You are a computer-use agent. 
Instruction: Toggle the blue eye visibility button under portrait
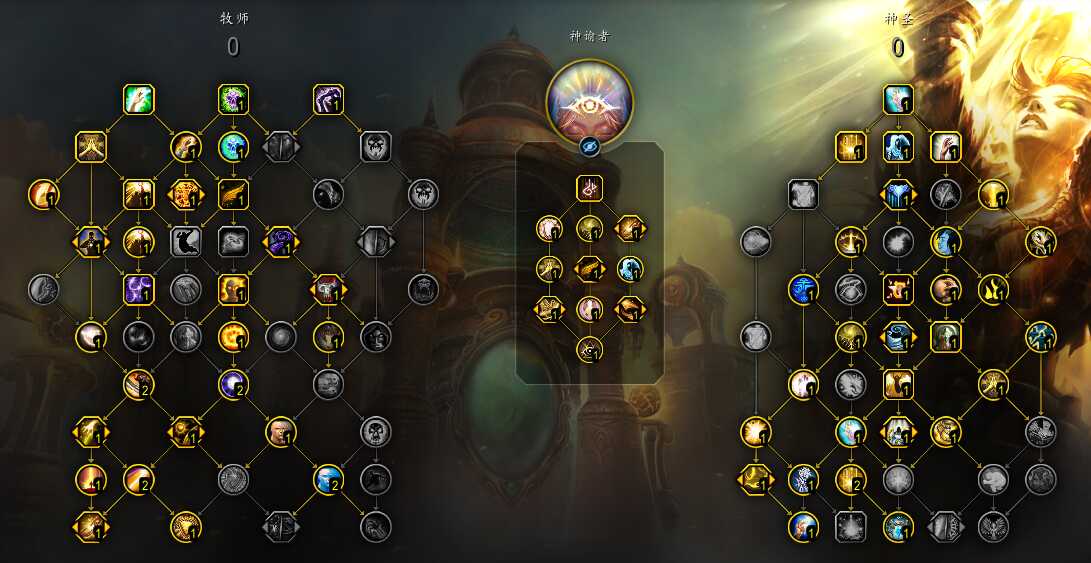point(589,147)
